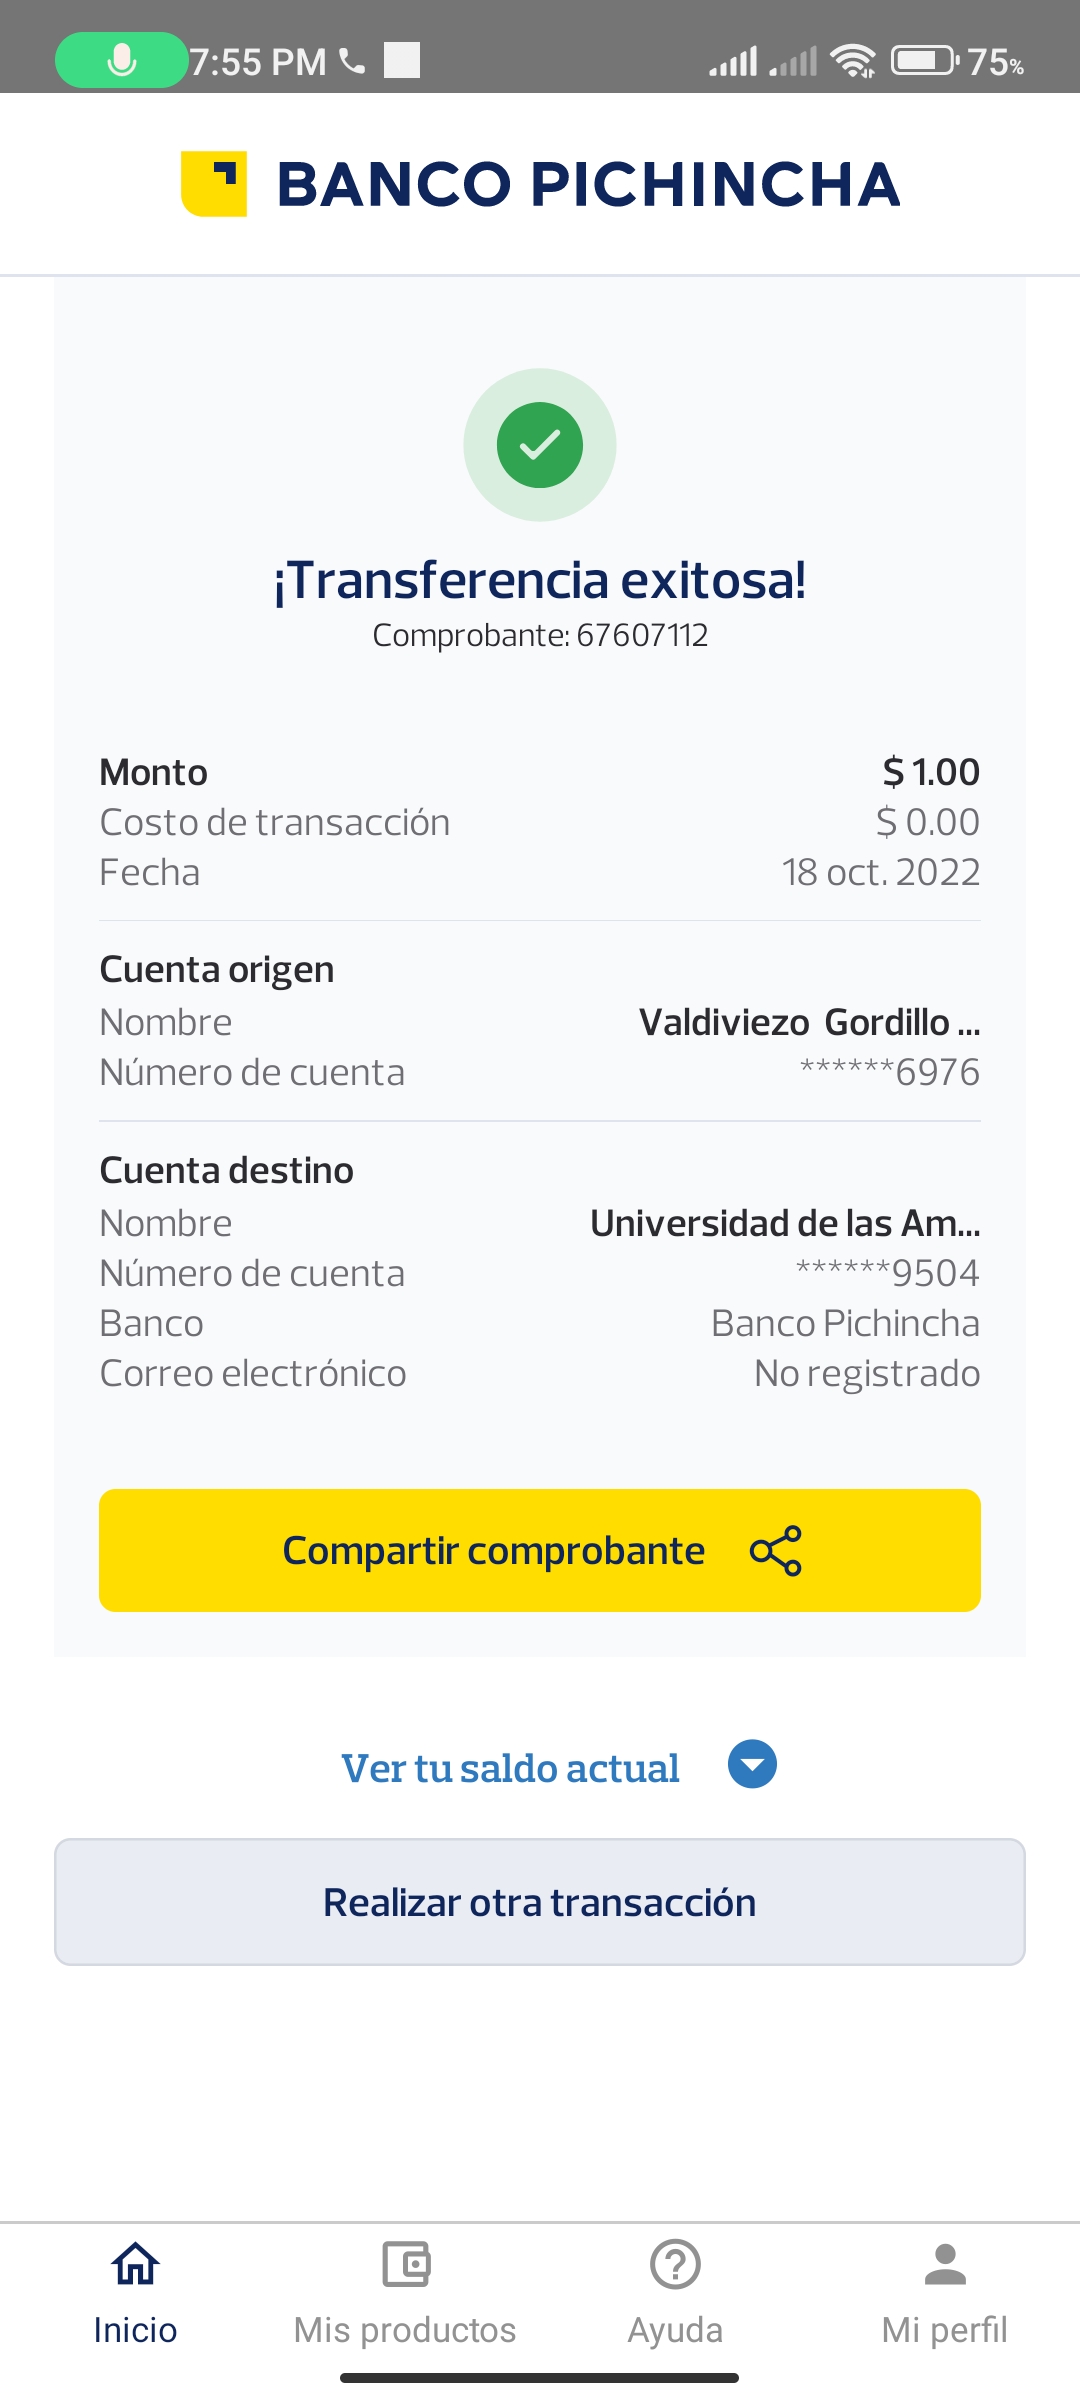Switch to the Ayuda tab
The width and height of the screenshot is (1080, 2400).
[675, 2330]
